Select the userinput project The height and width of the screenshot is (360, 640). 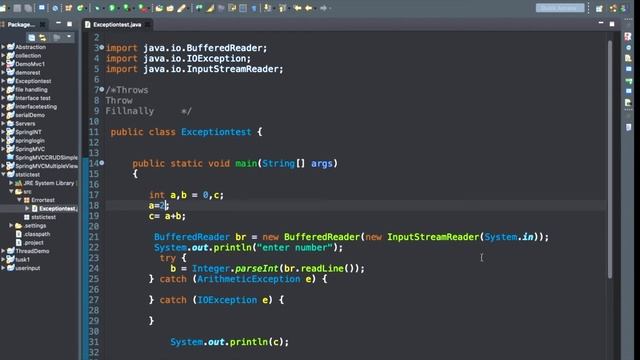pos(27,268)
